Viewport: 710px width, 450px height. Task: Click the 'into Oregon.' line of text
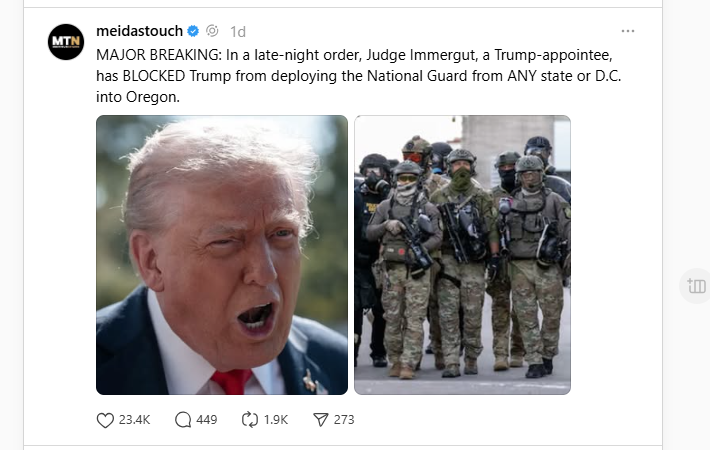point(138,97)
